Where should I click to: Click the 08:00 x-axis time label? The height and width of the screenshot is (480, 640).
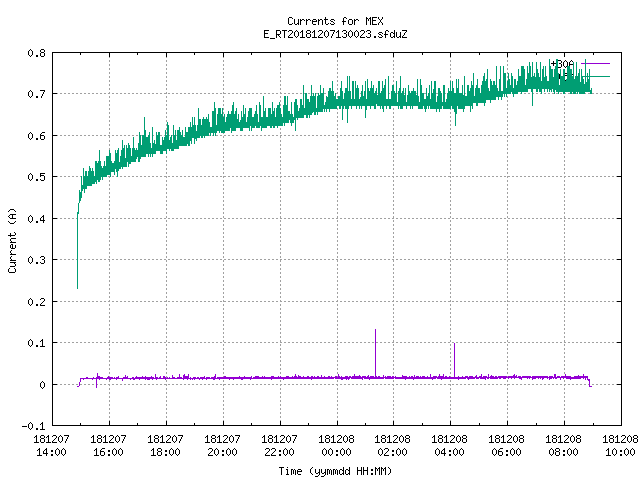click(564, 452)
